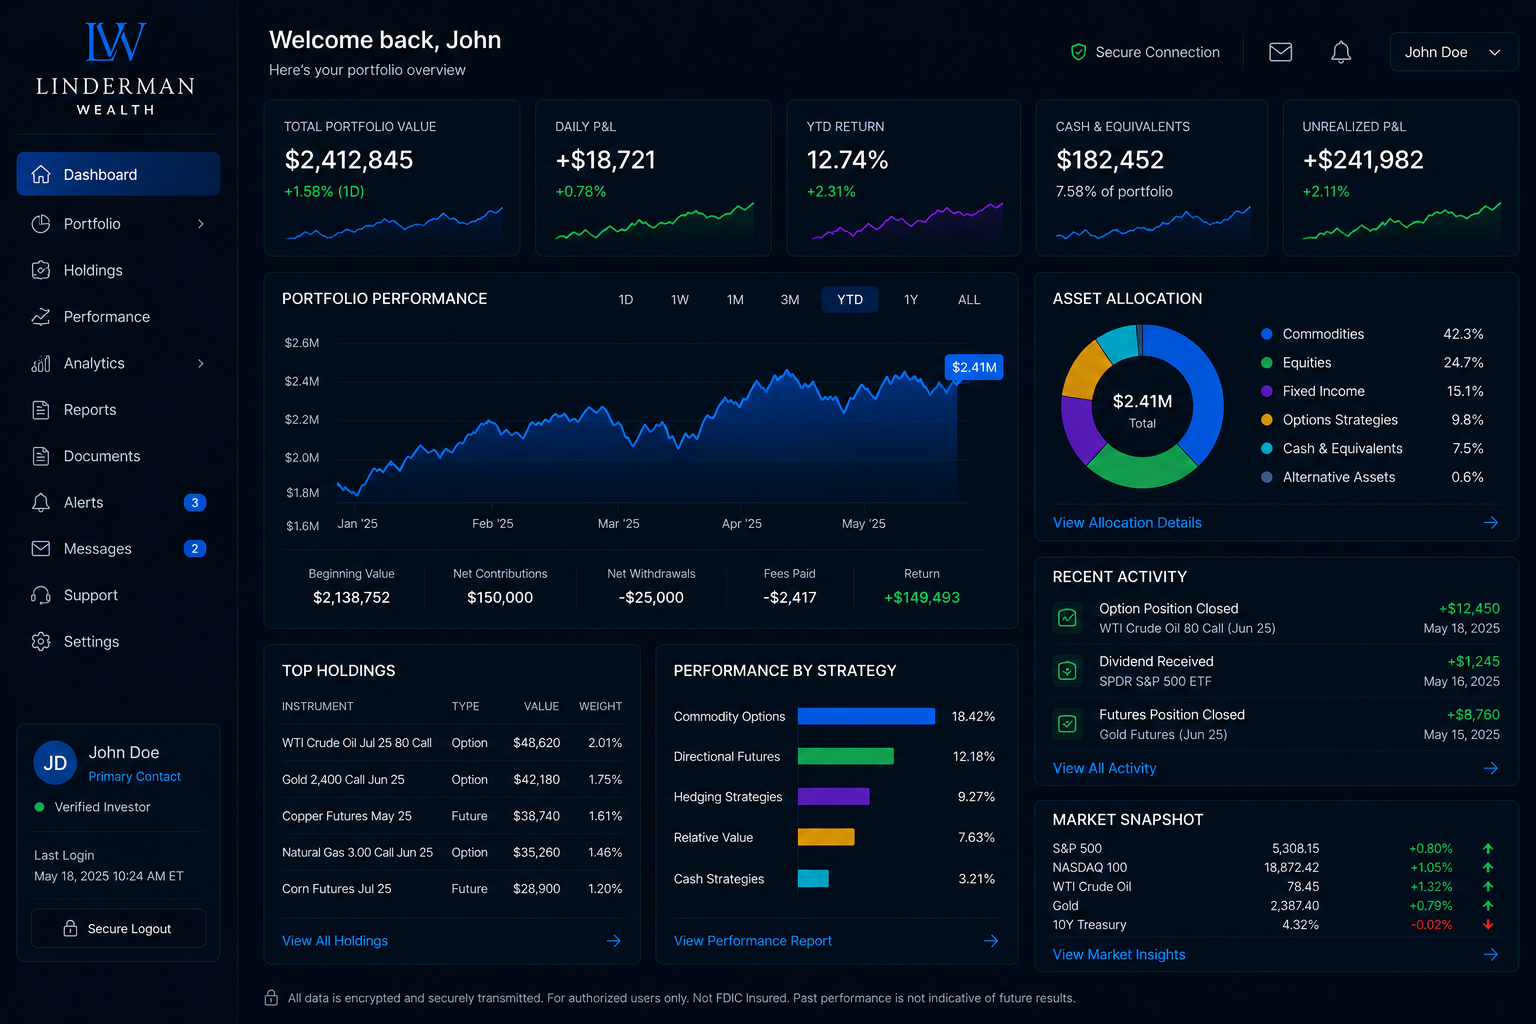The height and width of the screenshot is (1024, 1536).
Task: Click the arrow next to View All Holdings
Action: [614, 941]
